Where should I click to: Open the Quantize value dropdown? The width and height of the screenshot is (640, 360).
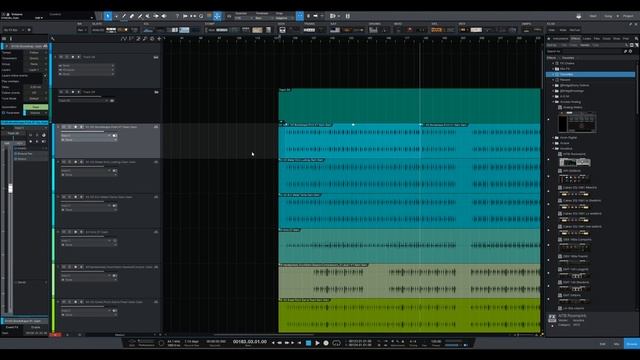click(x=243, y=18)
